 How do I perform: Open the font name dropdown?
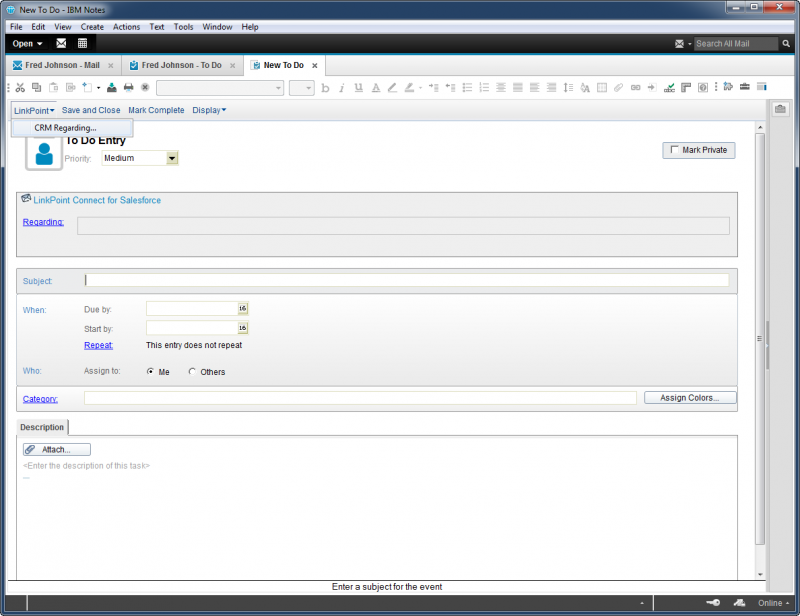[278, 88]
